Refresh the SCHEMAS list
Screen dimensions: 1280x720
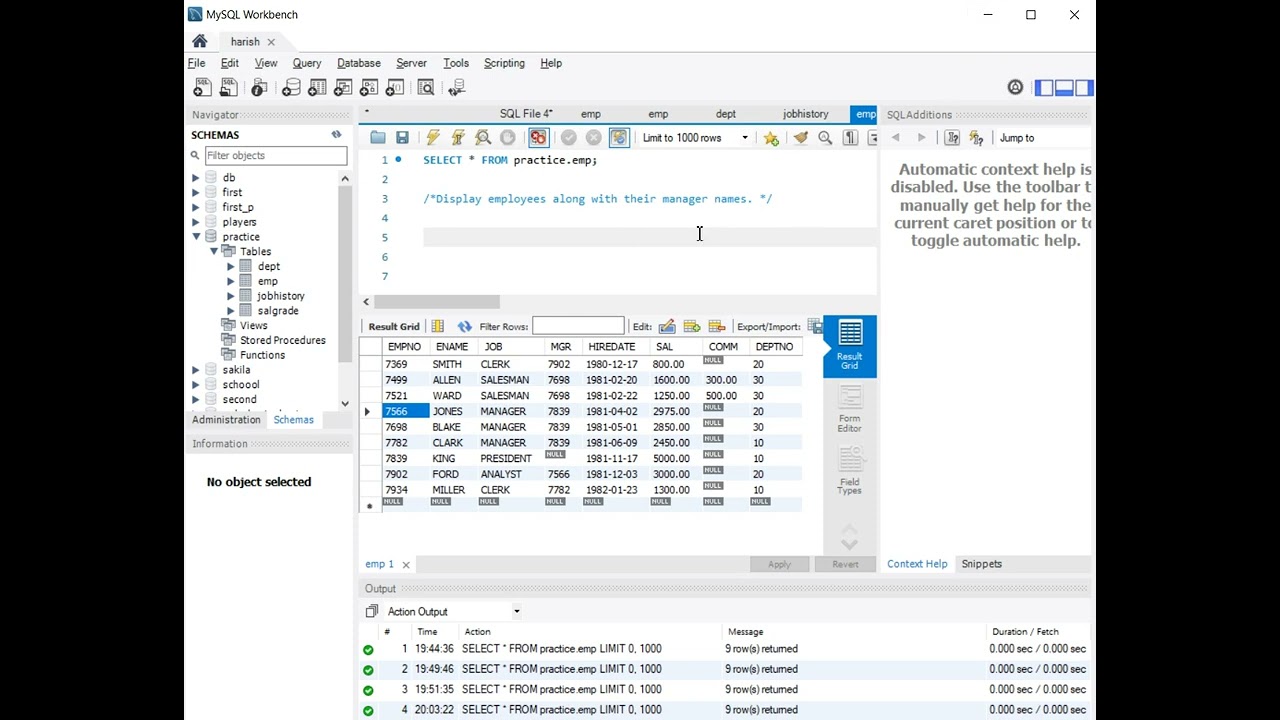pos(336,134)
